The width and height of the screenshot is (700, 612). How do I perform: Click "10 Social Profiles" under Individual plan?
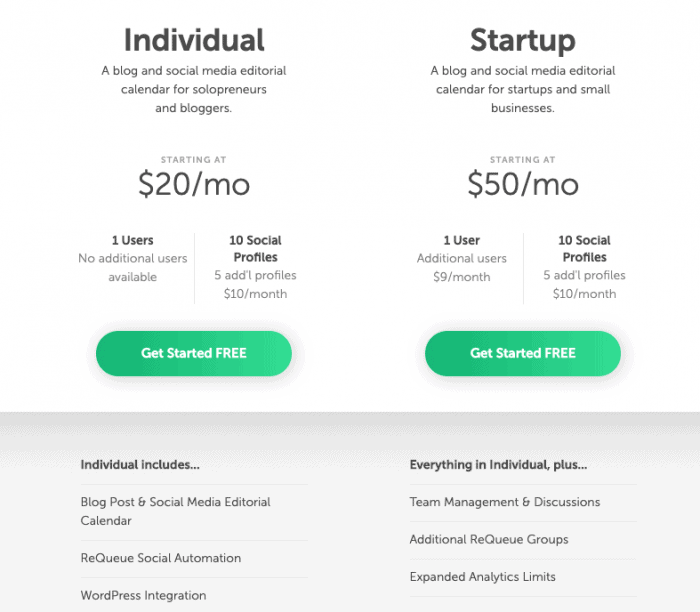(255, 248)
